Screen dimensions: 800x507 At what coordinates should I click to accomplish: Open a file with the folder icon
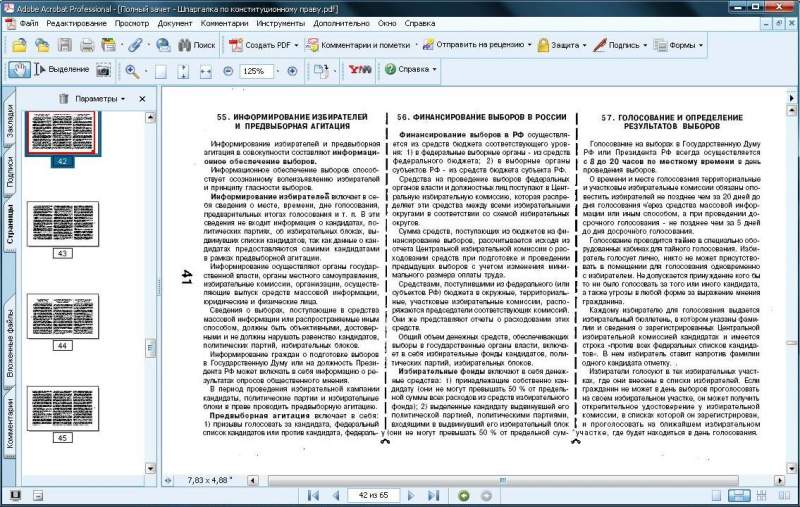point(19,45)
